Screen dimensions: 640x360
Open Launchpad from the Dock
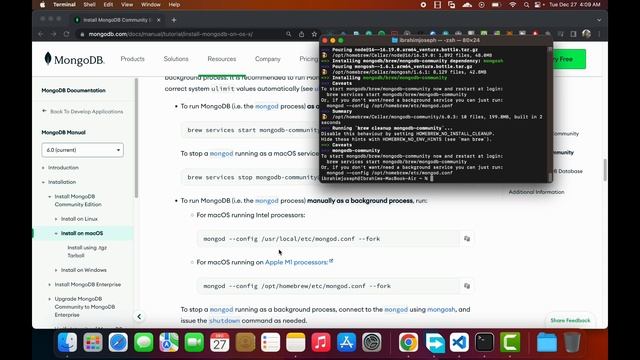93,342
